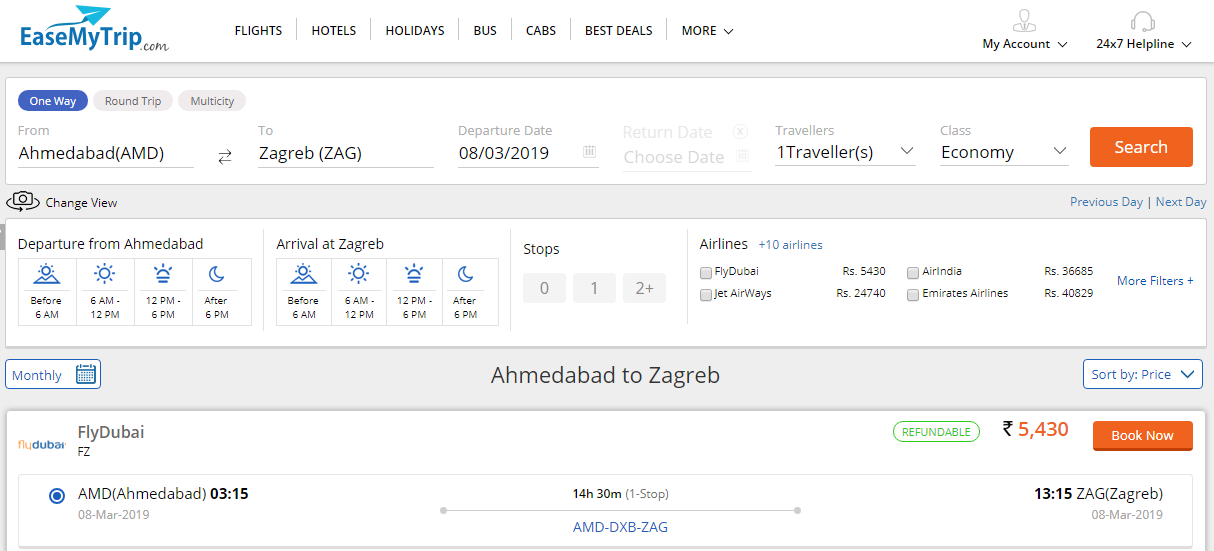Check the FlyDubai airline filter
Screen dimensions: 1214x551
pos(707,272)
